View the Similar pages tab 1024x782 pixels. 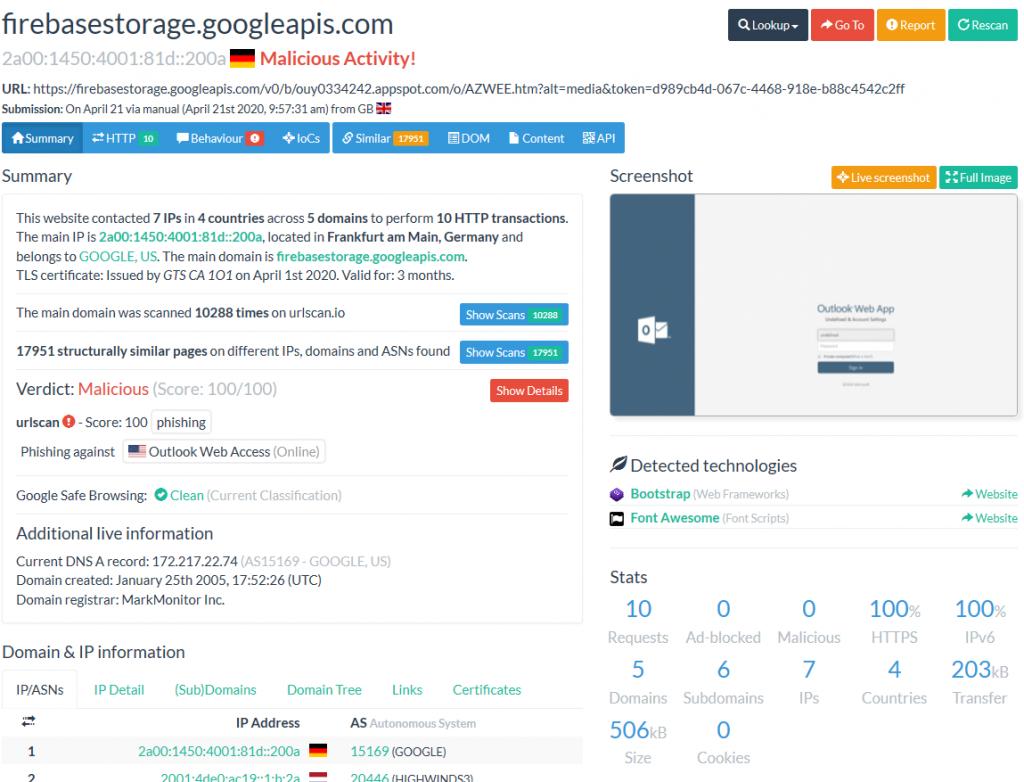point(385,138)
